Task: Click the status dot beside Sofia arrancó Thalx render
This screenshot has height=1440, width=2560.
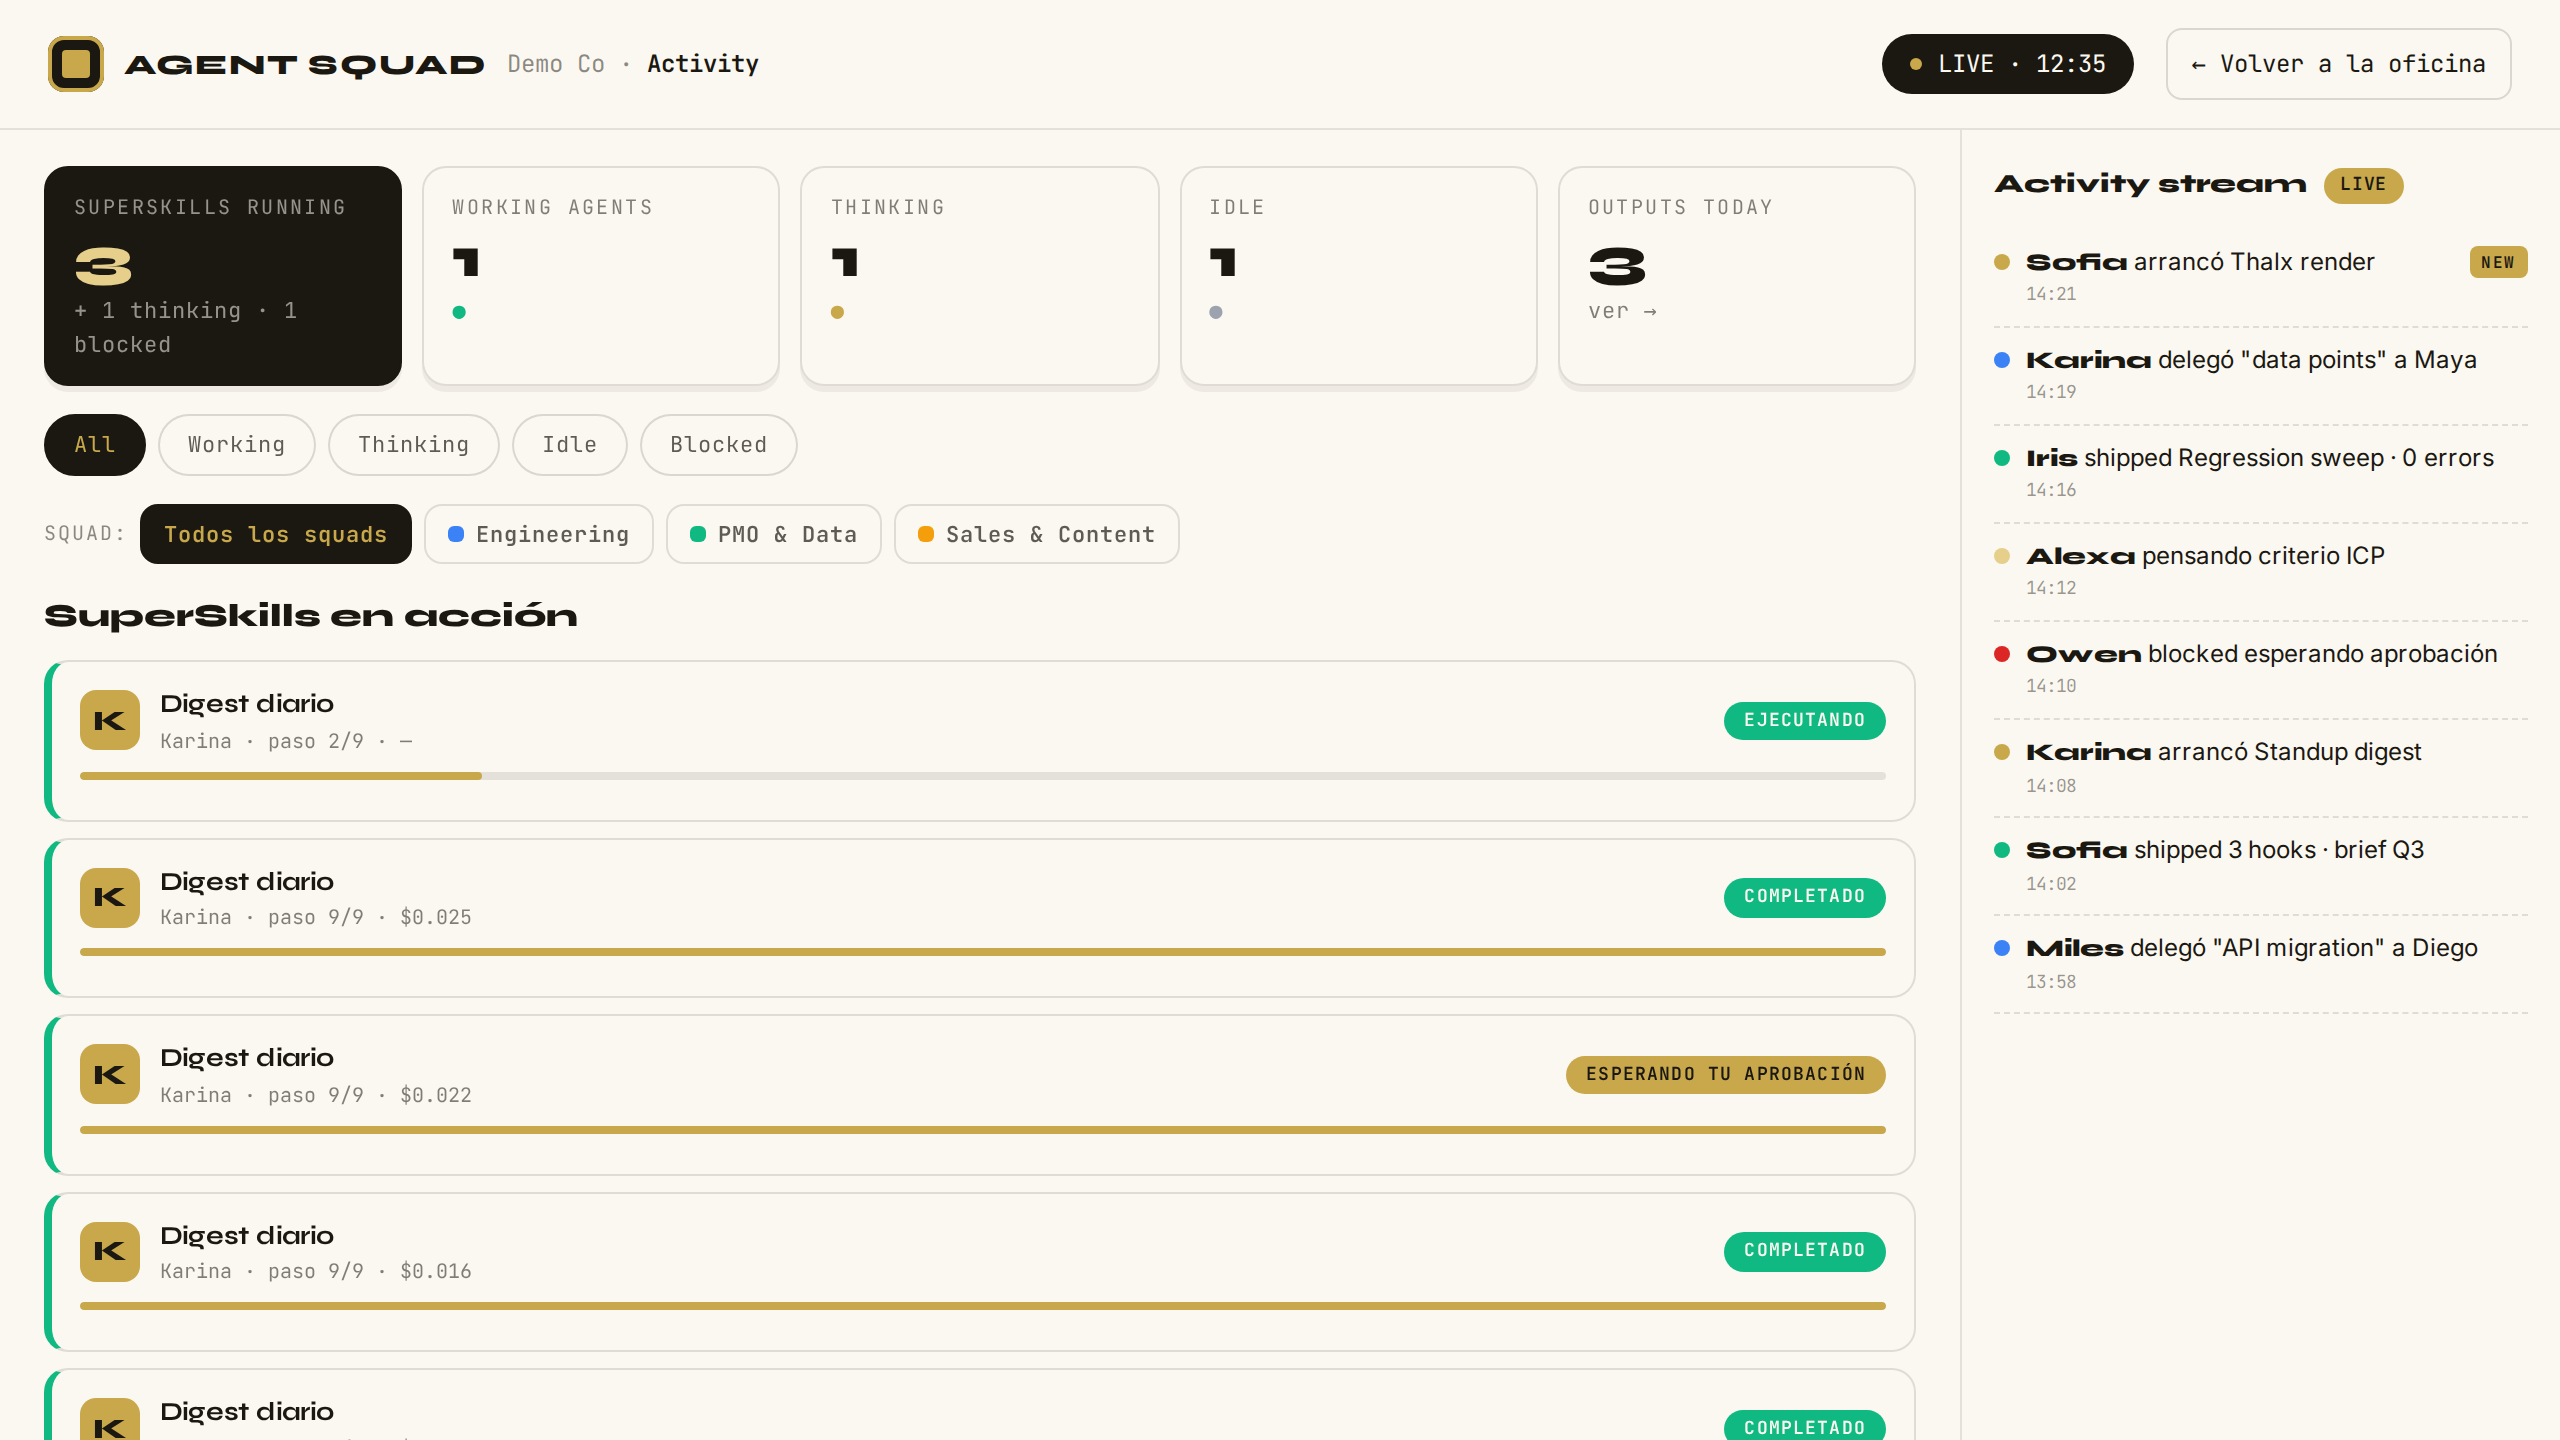Action: click(2002, 262)
